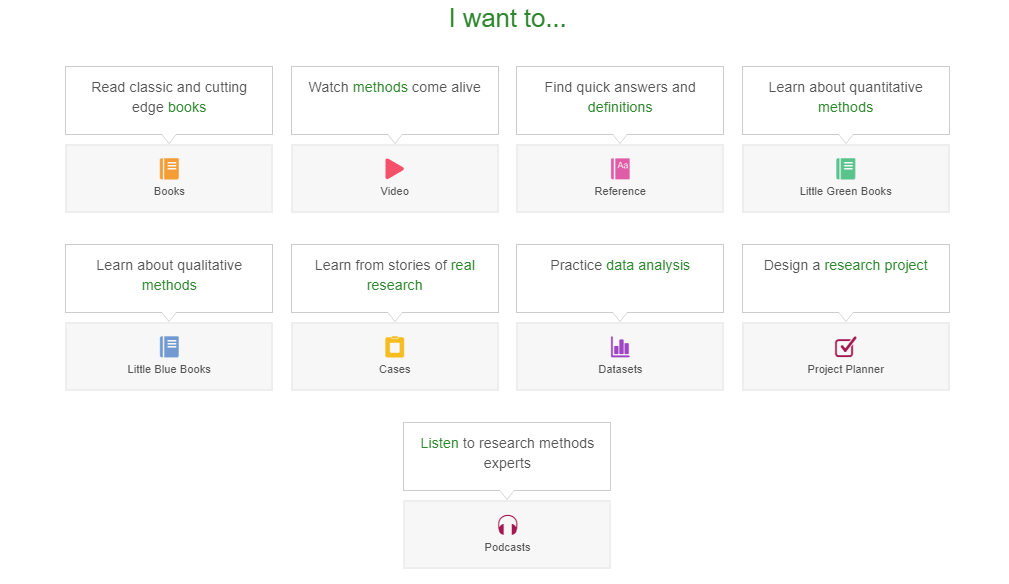Click 'methods' link under qualitative heading
1009x584 pixels.
(169, 285)
